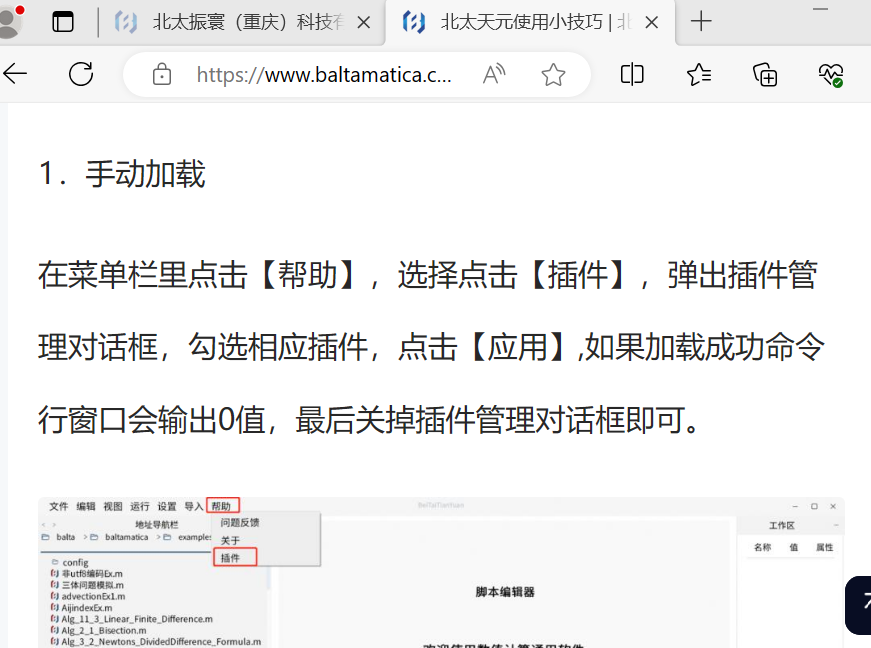Open split screen view in Edge
871x648 pixels.
tap(631, 74)
